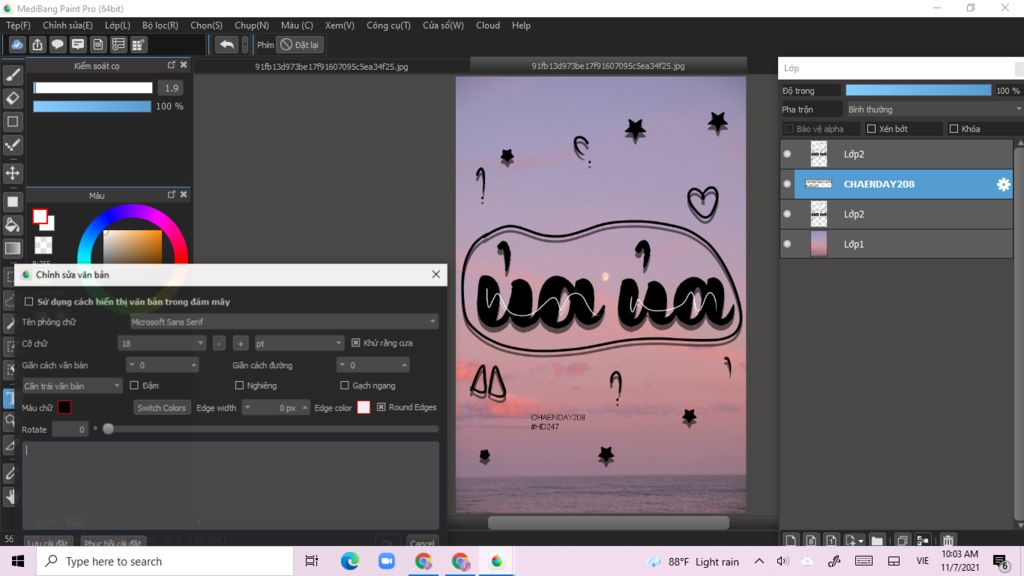Enable cloud text display checkbox
The width and height of the screenshot is (1024, 576).
[29, 302]
